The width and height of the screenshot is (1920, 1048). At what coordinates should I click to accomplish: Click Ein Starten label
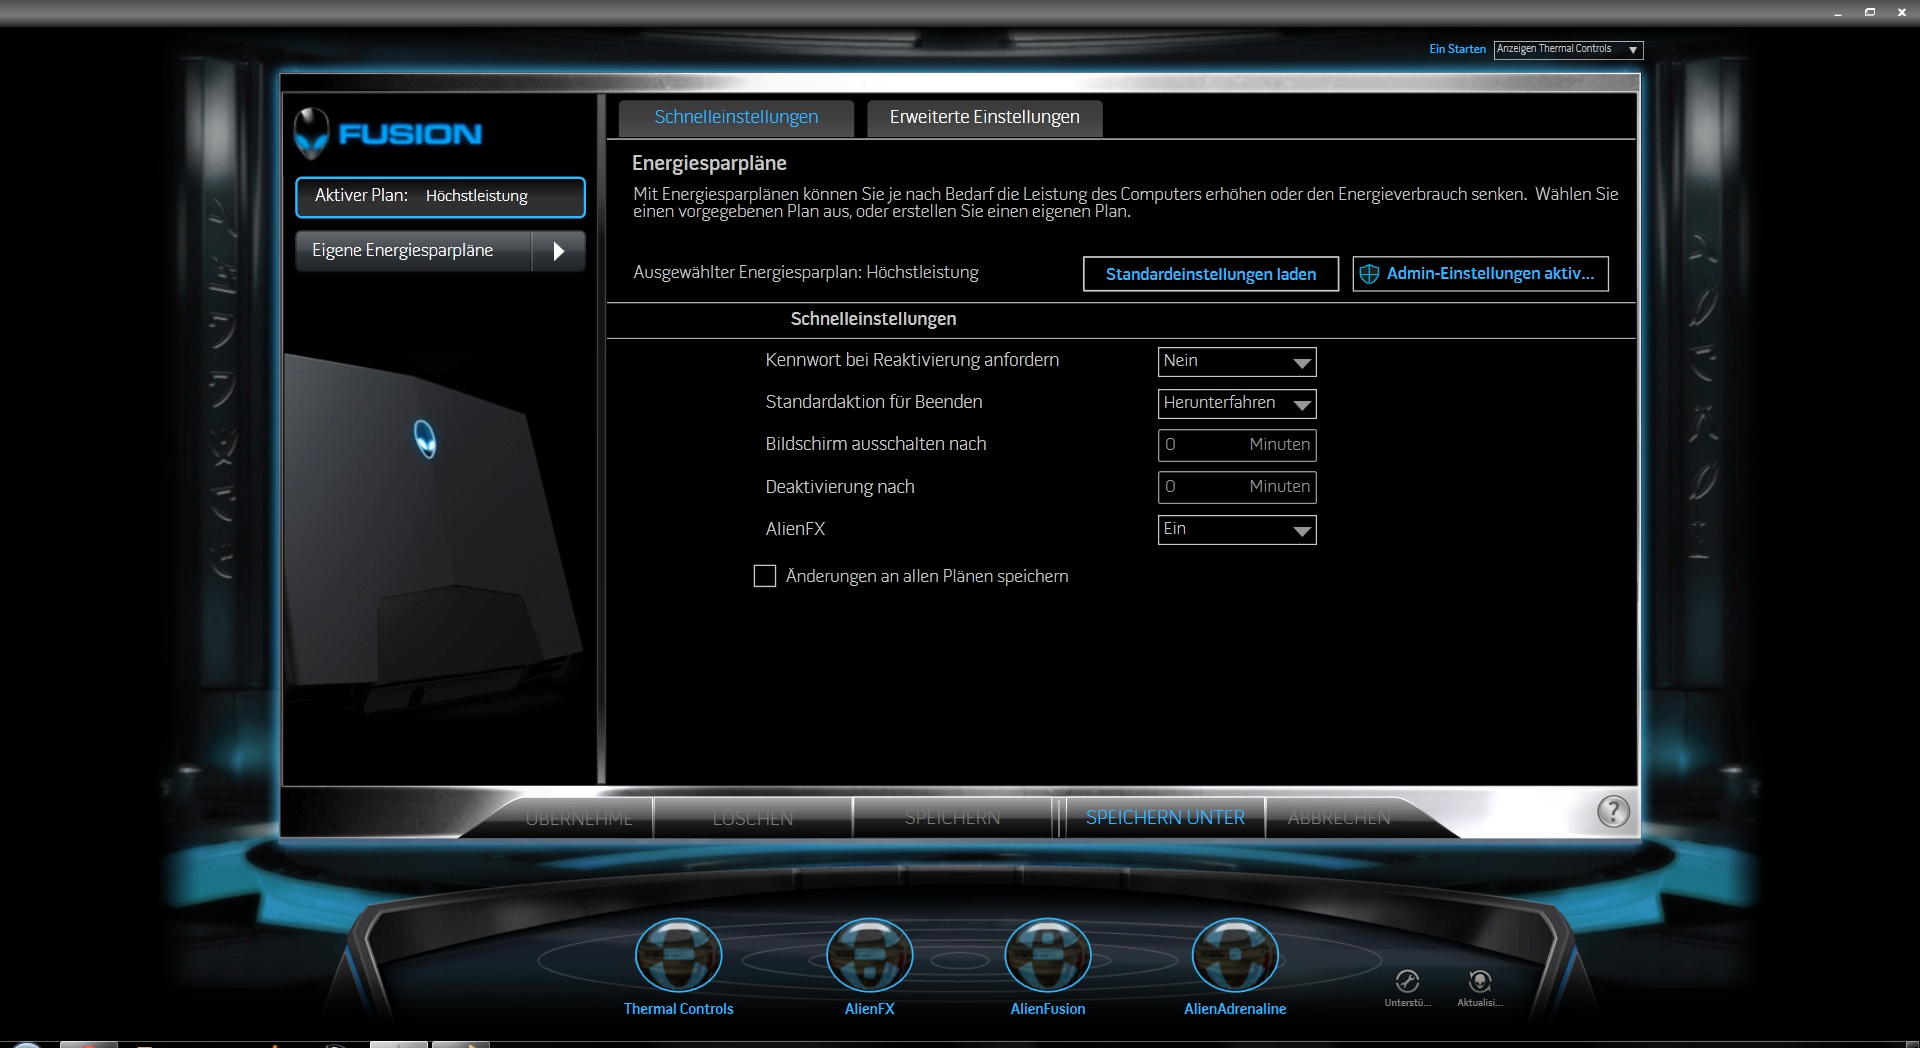tap(1457, 49)
